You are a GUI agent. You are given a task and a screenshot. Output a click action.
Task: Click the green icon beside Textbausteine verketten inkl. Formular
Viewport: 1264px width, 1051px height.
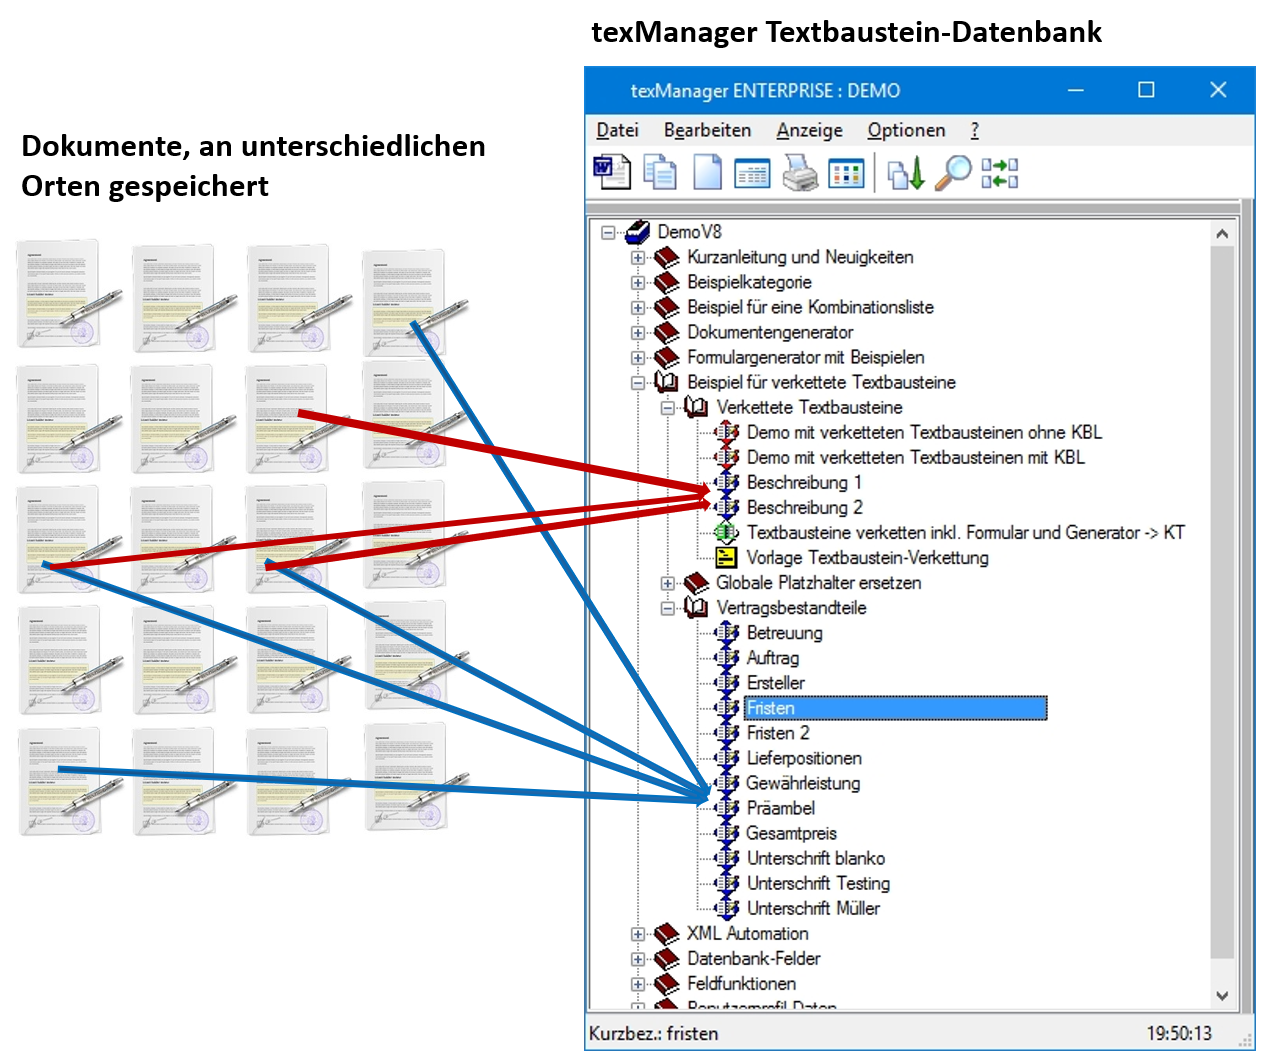tap(727, 532)
